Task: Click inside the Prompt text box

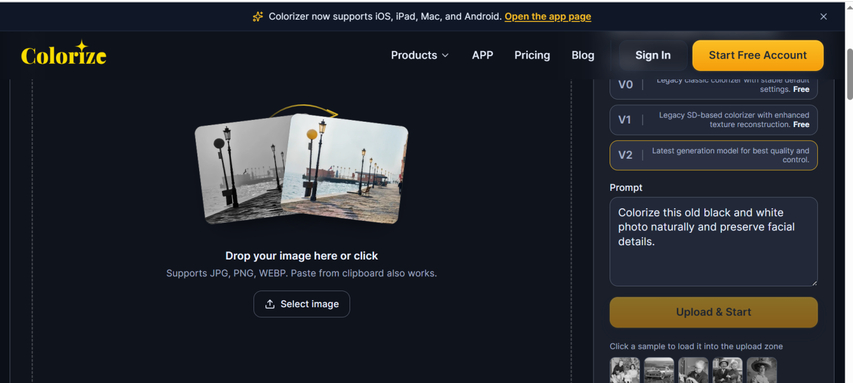Action: [713, 242]
